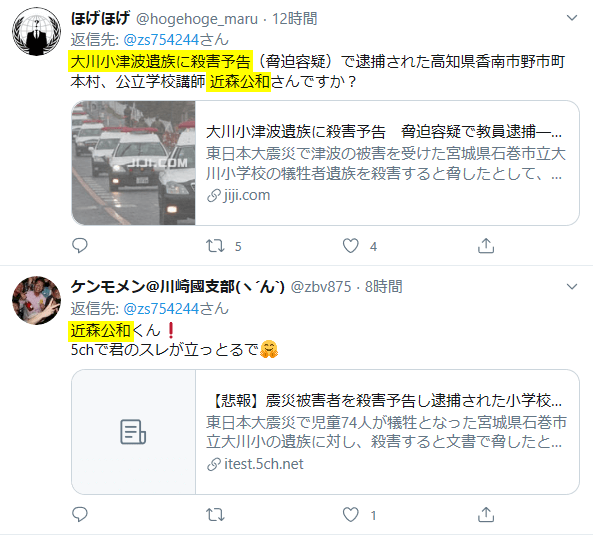Retweet the zbv875 tweet
Screen dimensions: 593x547
(x=215, y=515)
